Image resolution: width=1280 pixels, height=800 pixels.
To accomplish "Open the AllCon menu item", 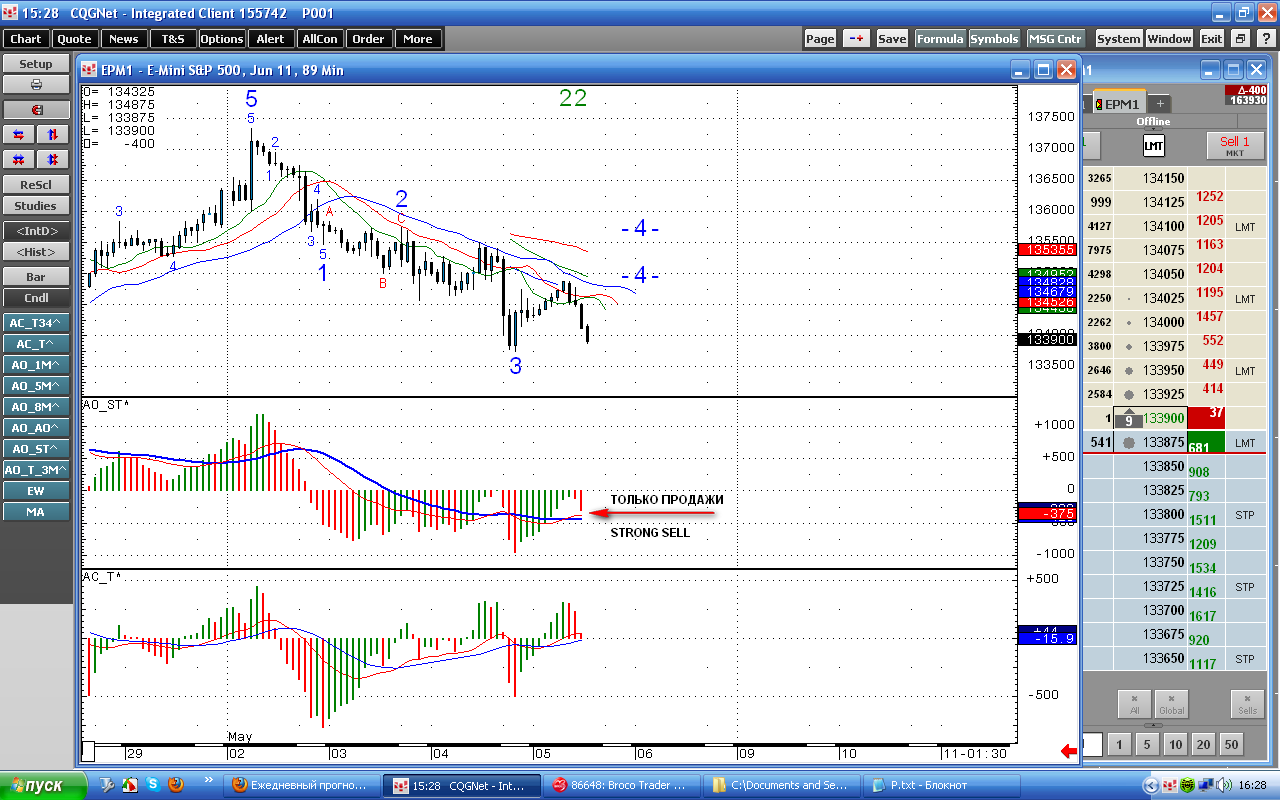I will click(x=320, y=39).
